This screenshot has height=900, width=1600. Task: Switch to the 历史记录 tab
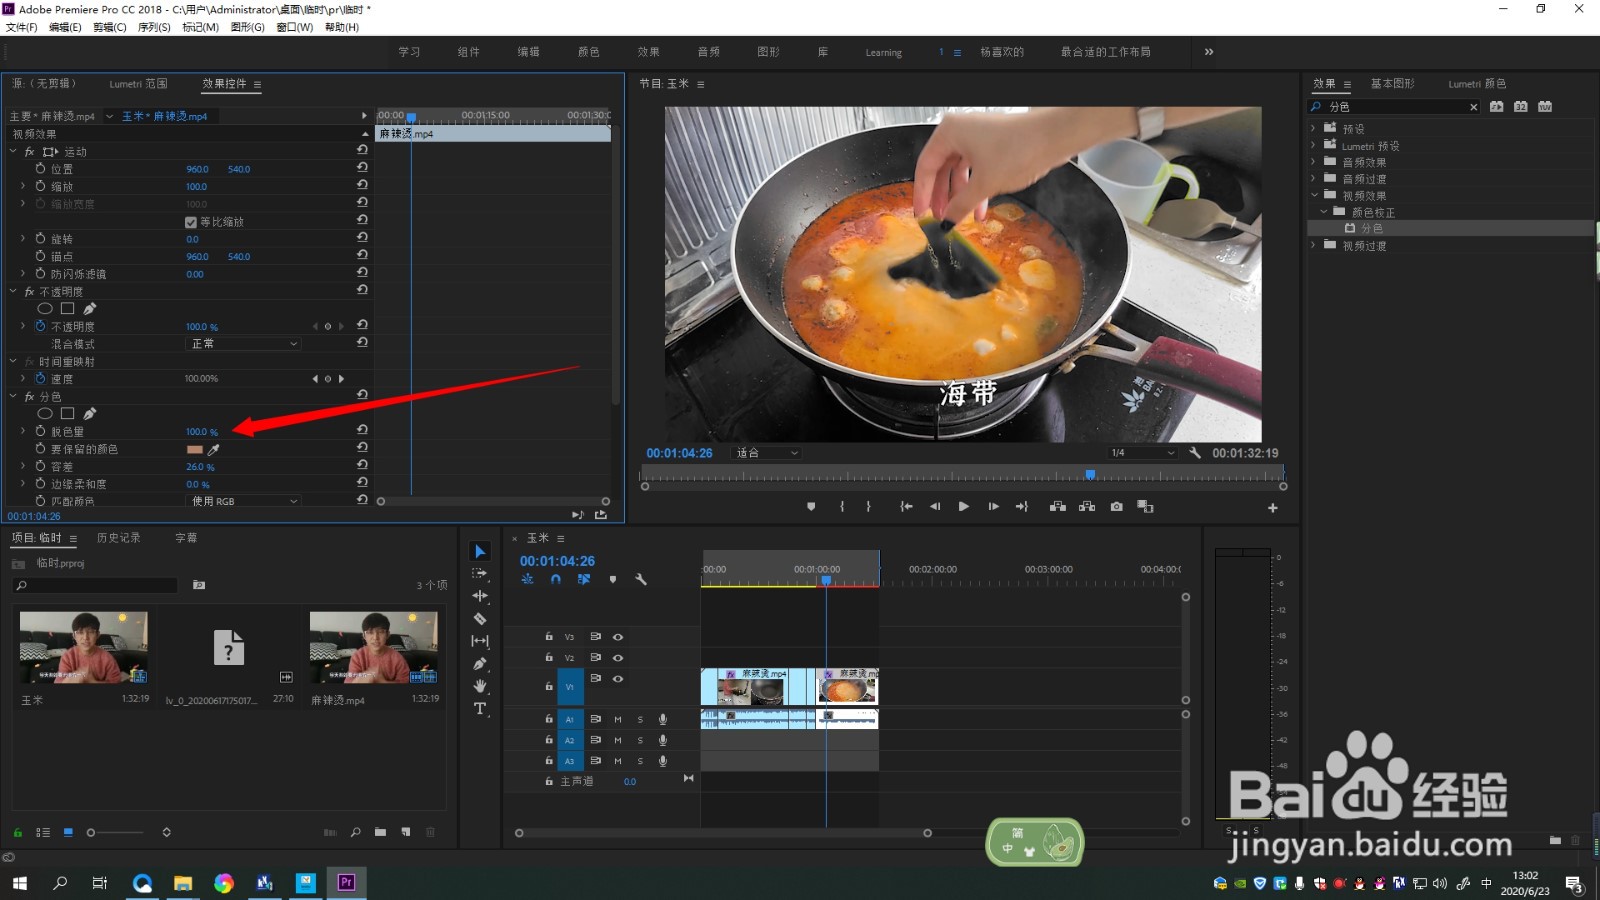[118, 538]
